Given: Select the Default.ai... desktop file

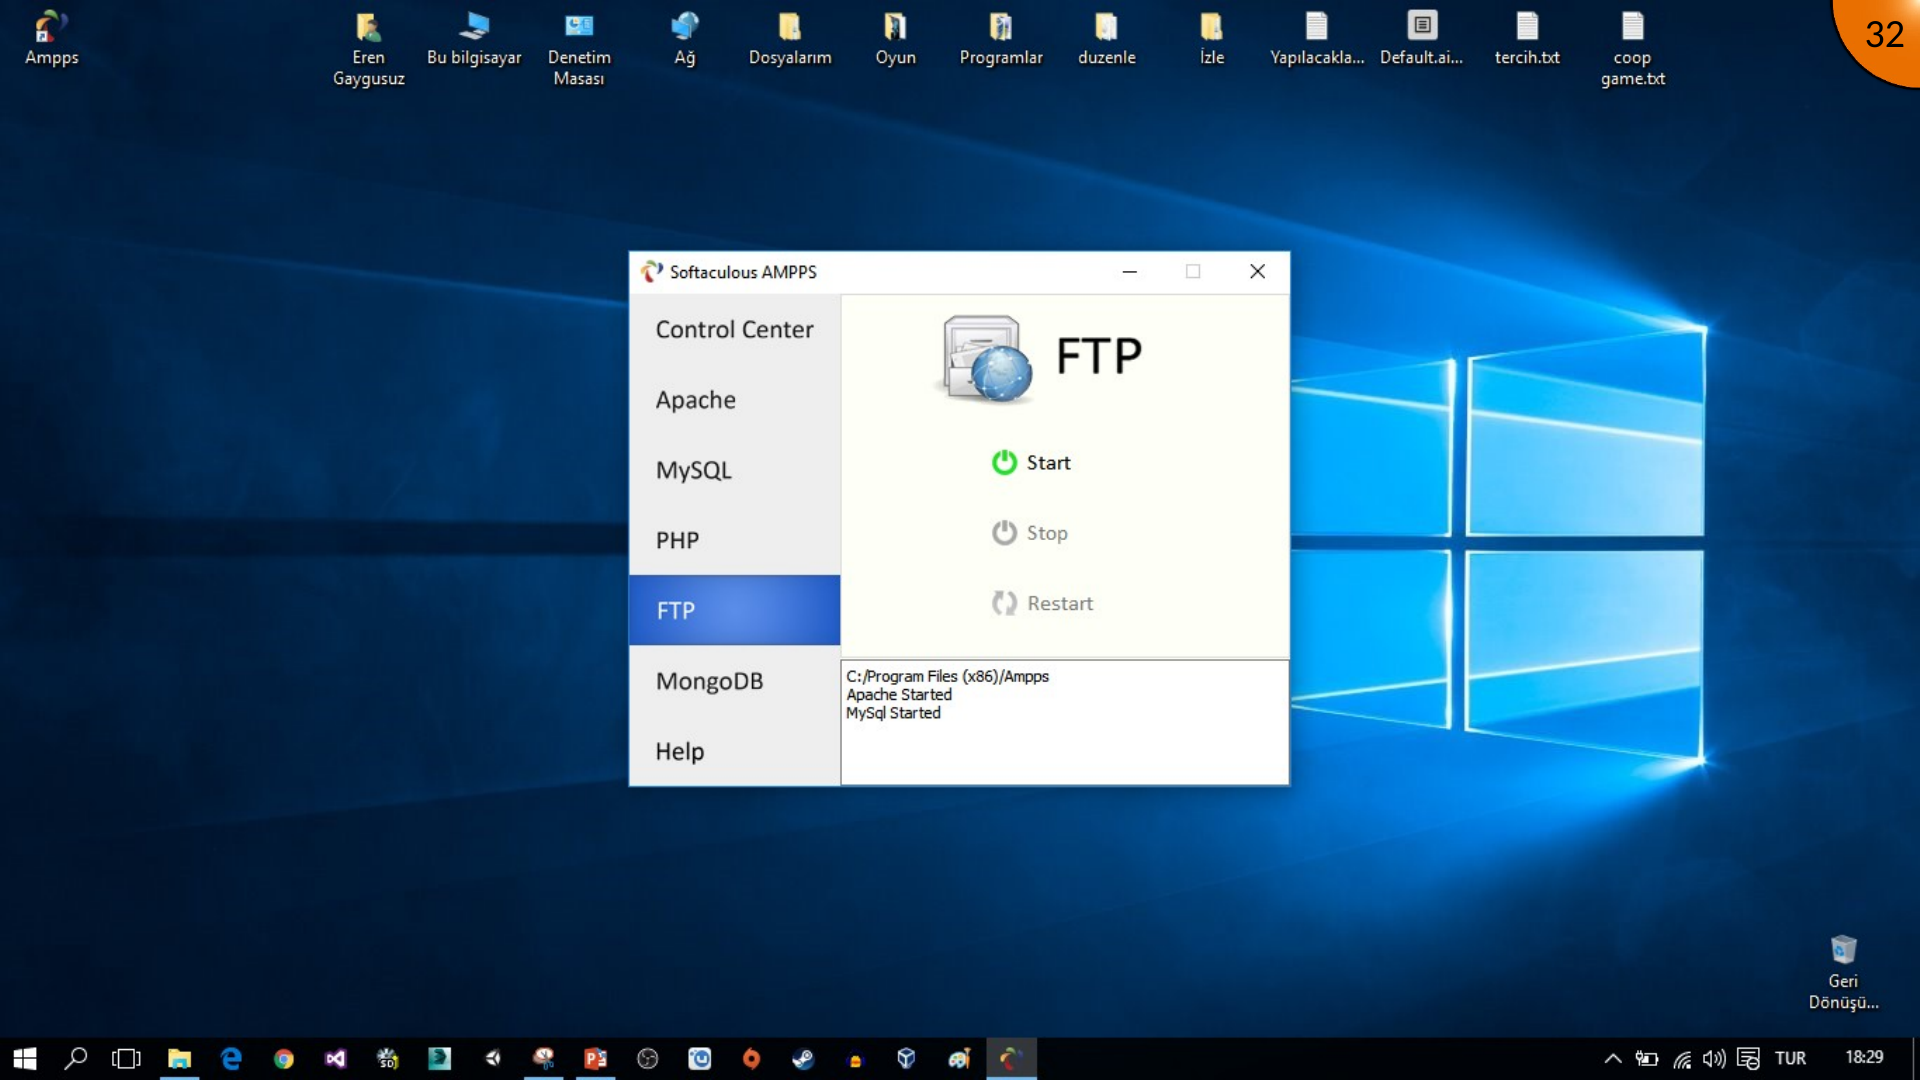Looking at the screenshot, I should [x=1422, y=38].
